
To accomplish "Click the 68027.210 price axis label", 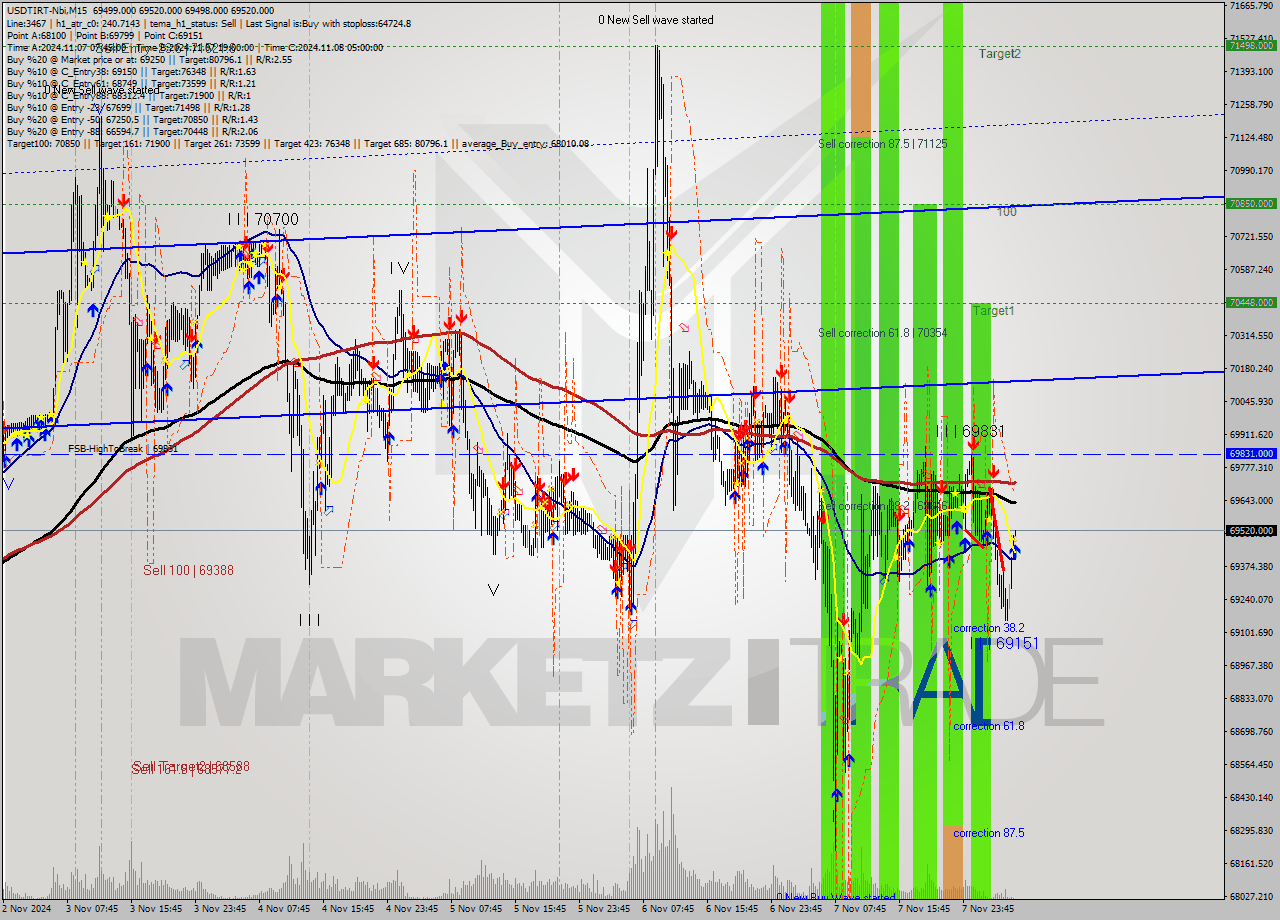I will (x=1251, y=897).
